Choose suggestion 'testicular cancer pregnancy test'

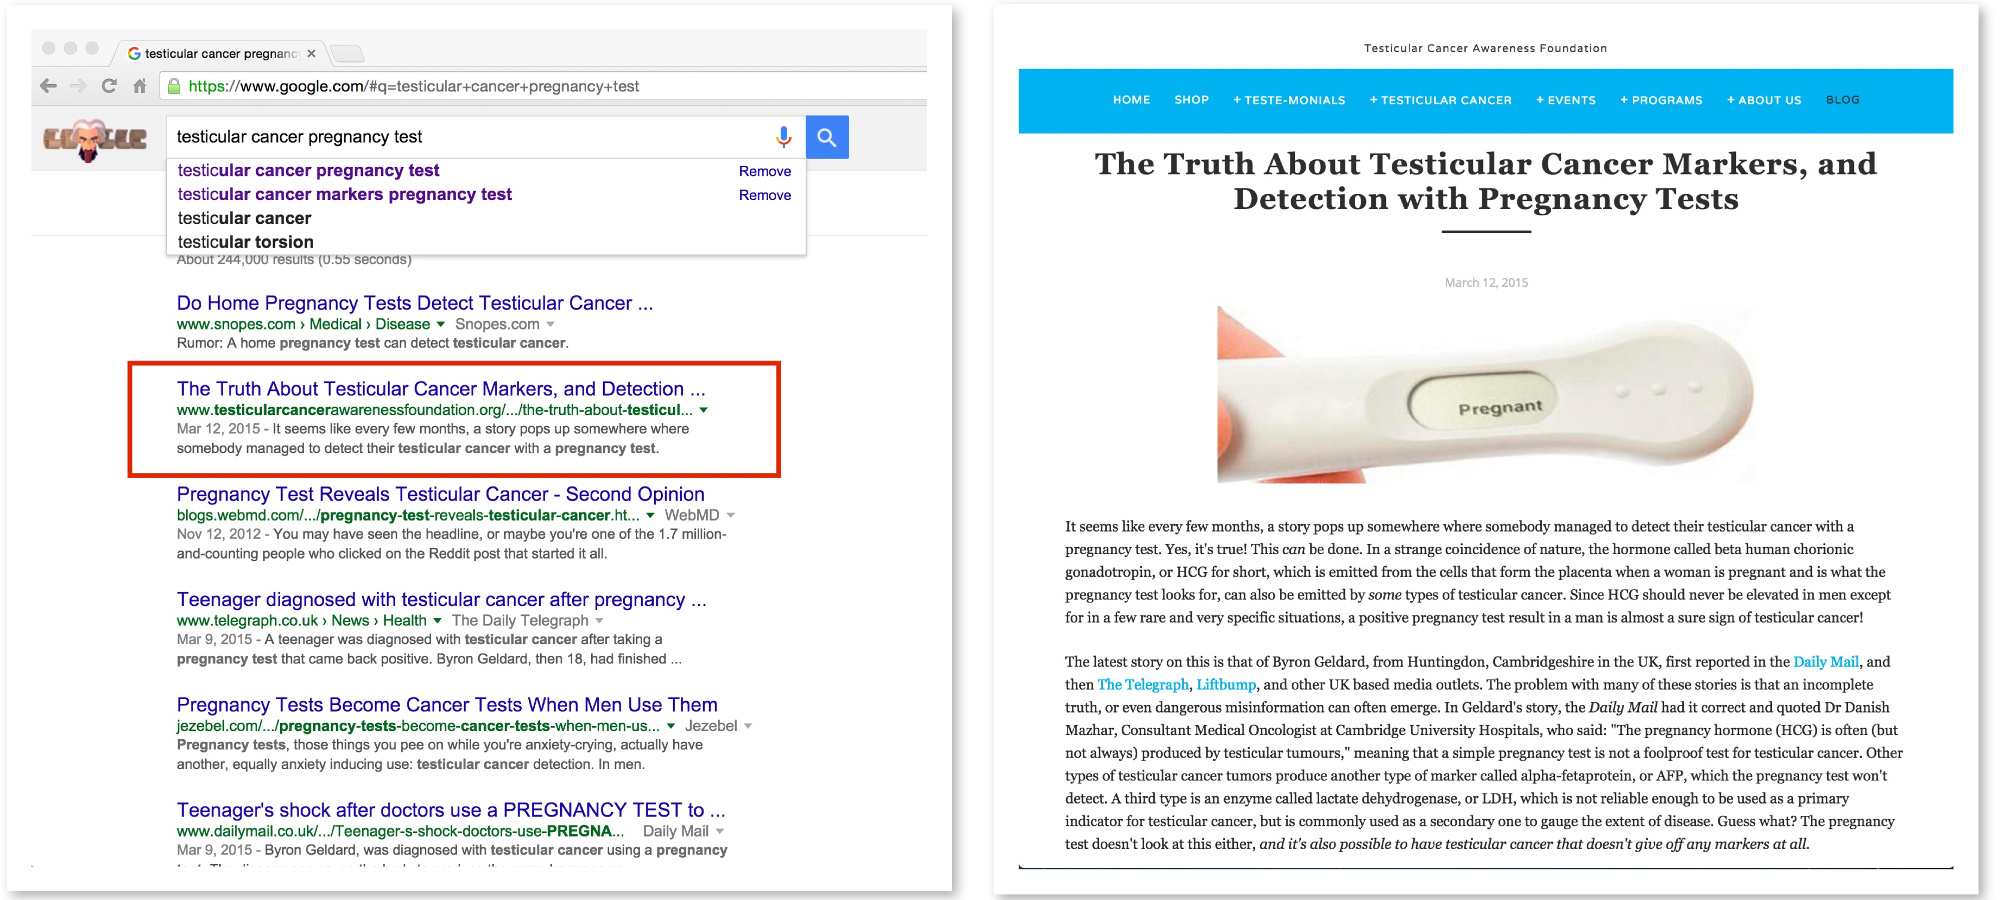point(309,171)
